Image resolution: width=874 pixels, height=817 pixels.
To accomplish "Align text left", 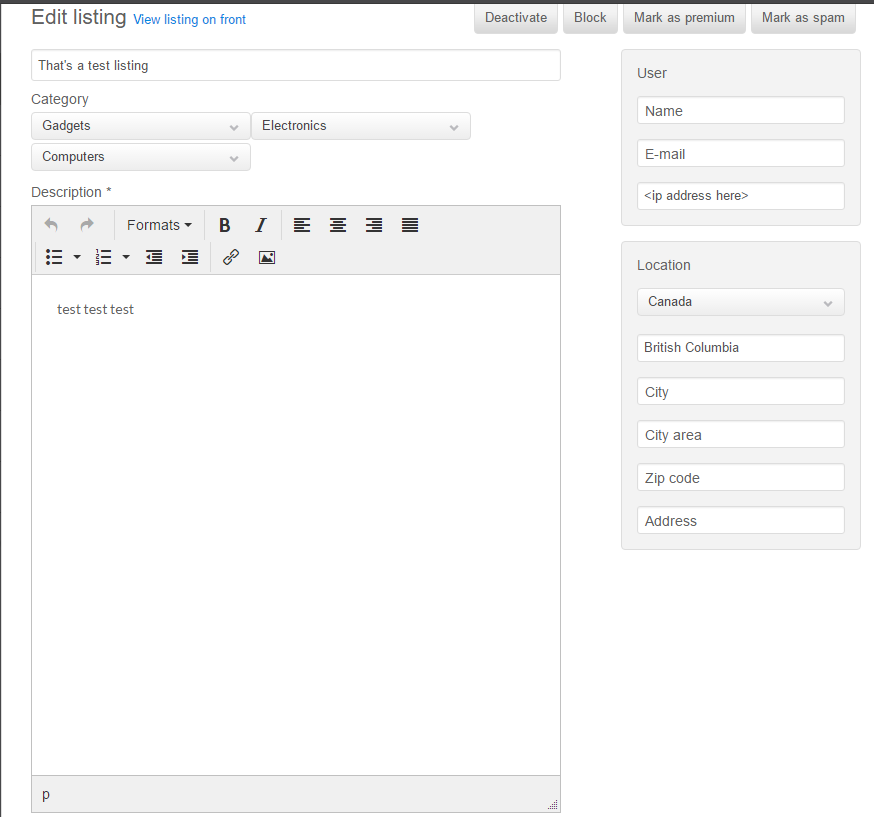I will tap(302, 225).
